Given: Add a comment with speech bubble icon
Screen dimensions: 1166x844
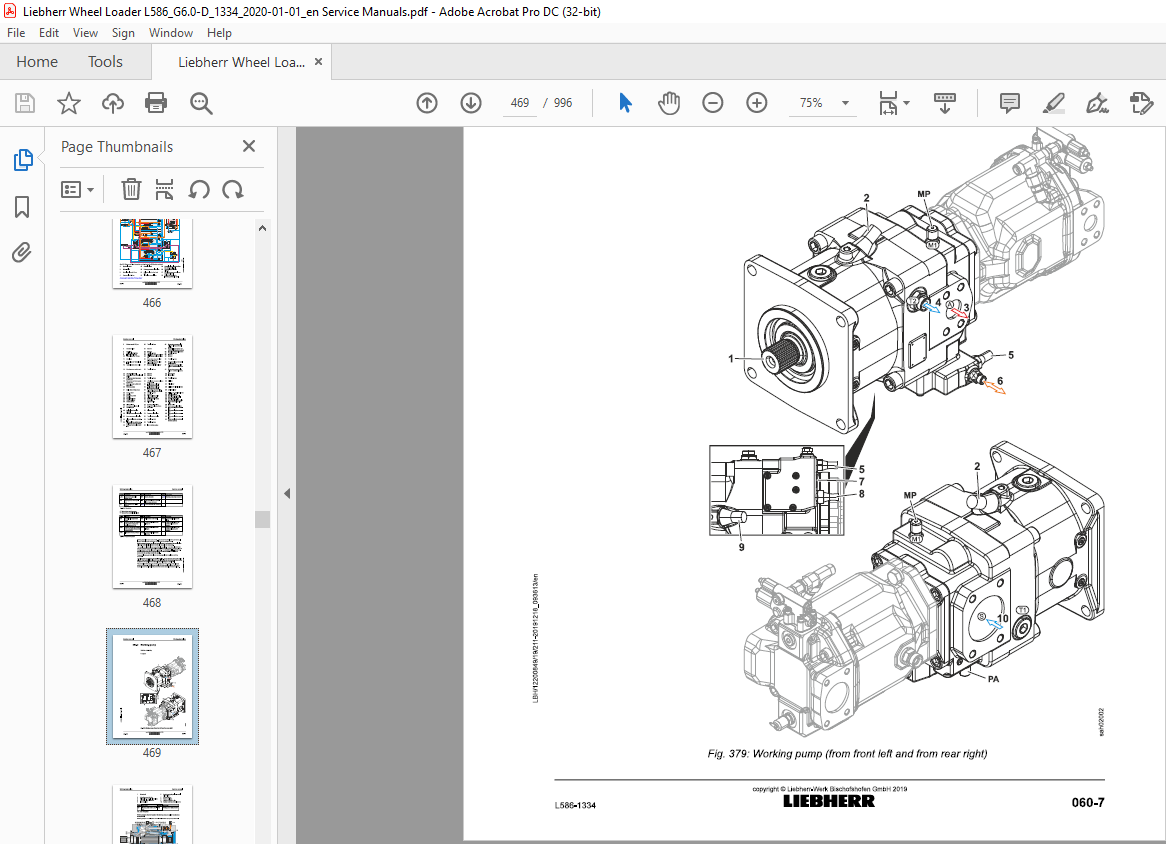Looking at the screenshot, I should [1009, 103].
